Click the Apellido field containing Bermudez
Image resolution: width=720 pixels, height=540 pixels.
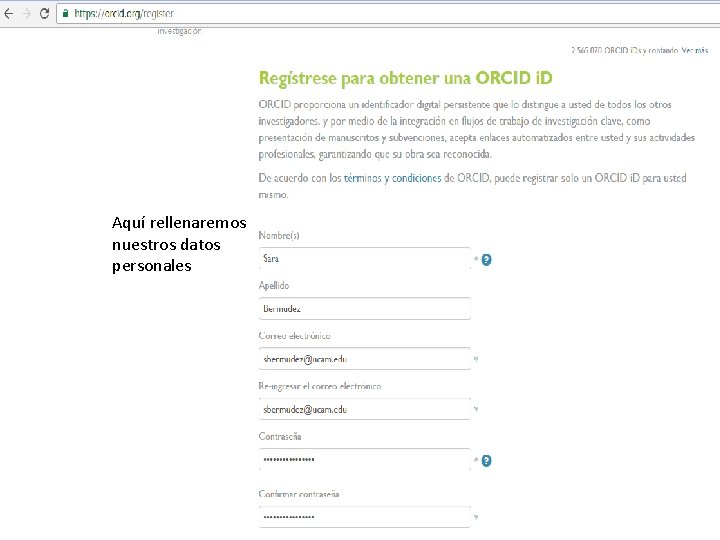(x=365, y=309)
